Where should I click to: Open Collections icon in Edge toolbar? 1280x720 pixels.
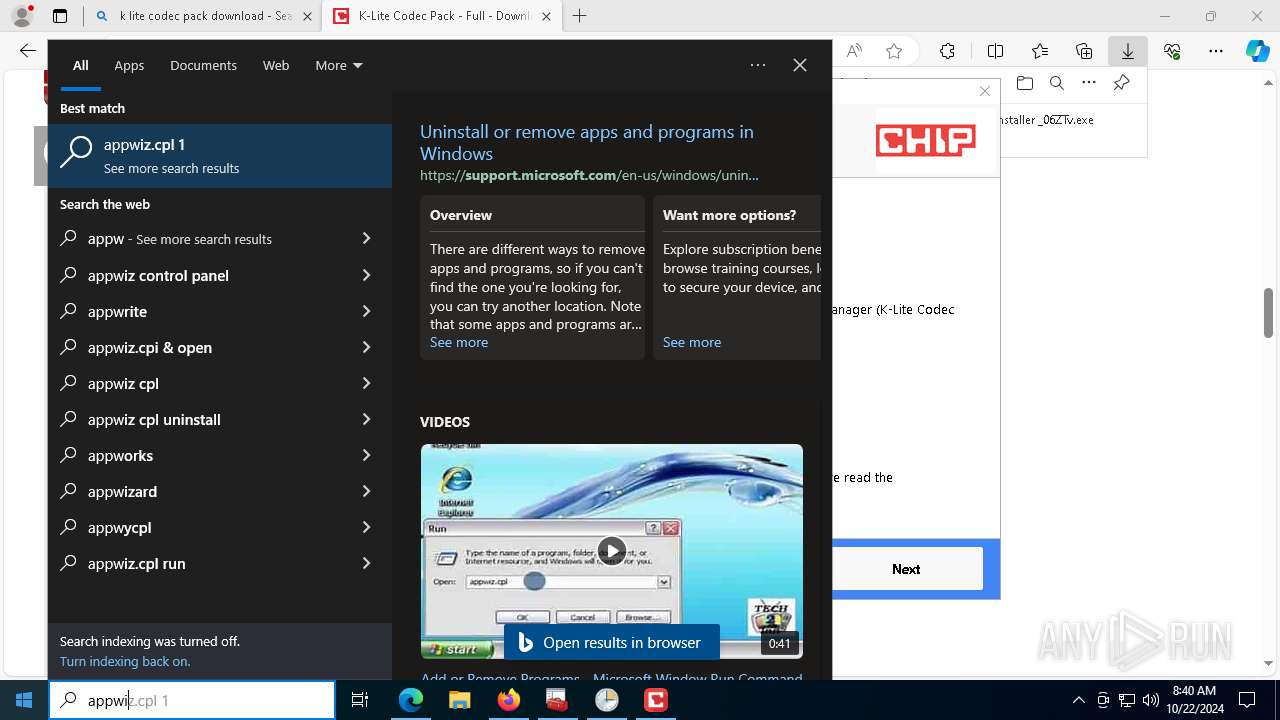1084,51
